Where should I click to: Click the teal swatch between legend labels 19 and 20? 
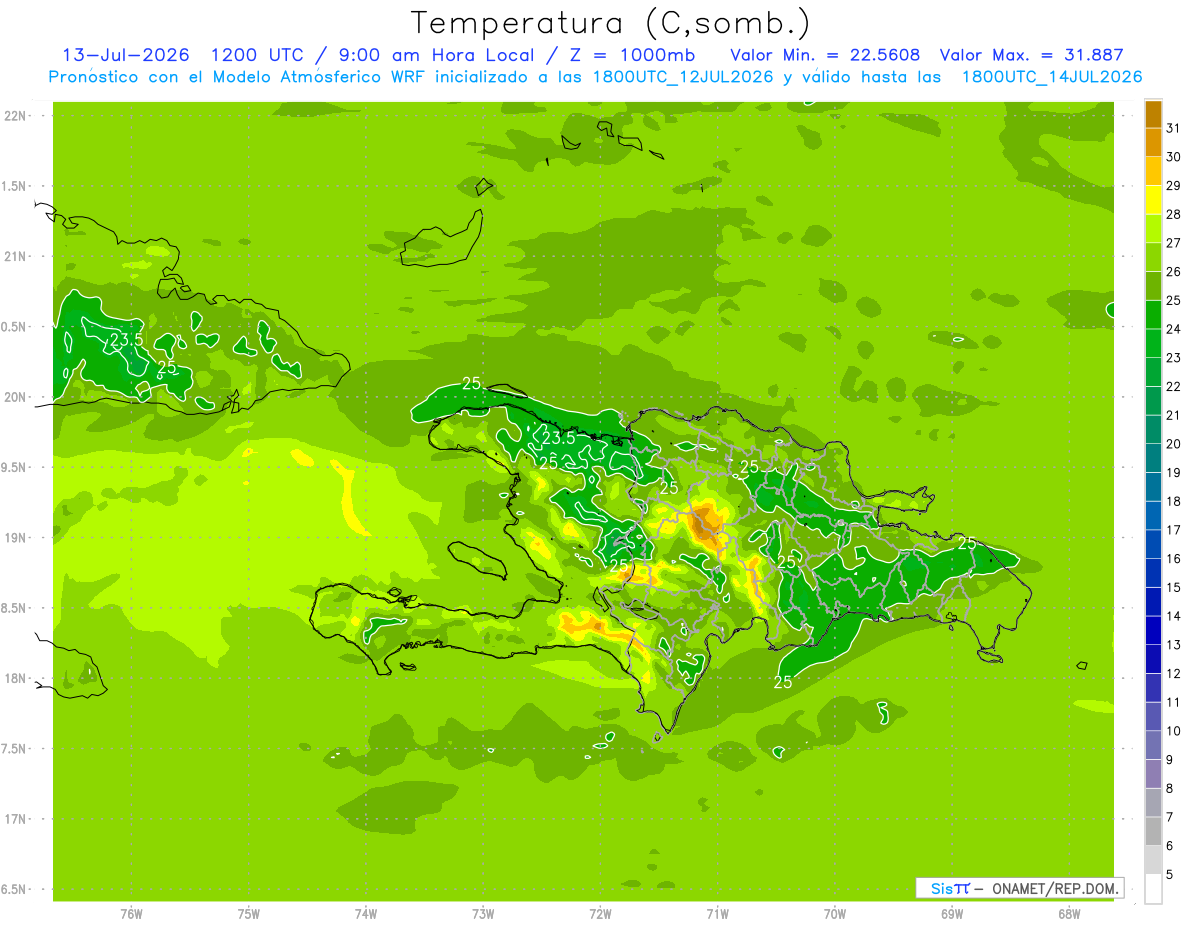(x=1153, y=458)
